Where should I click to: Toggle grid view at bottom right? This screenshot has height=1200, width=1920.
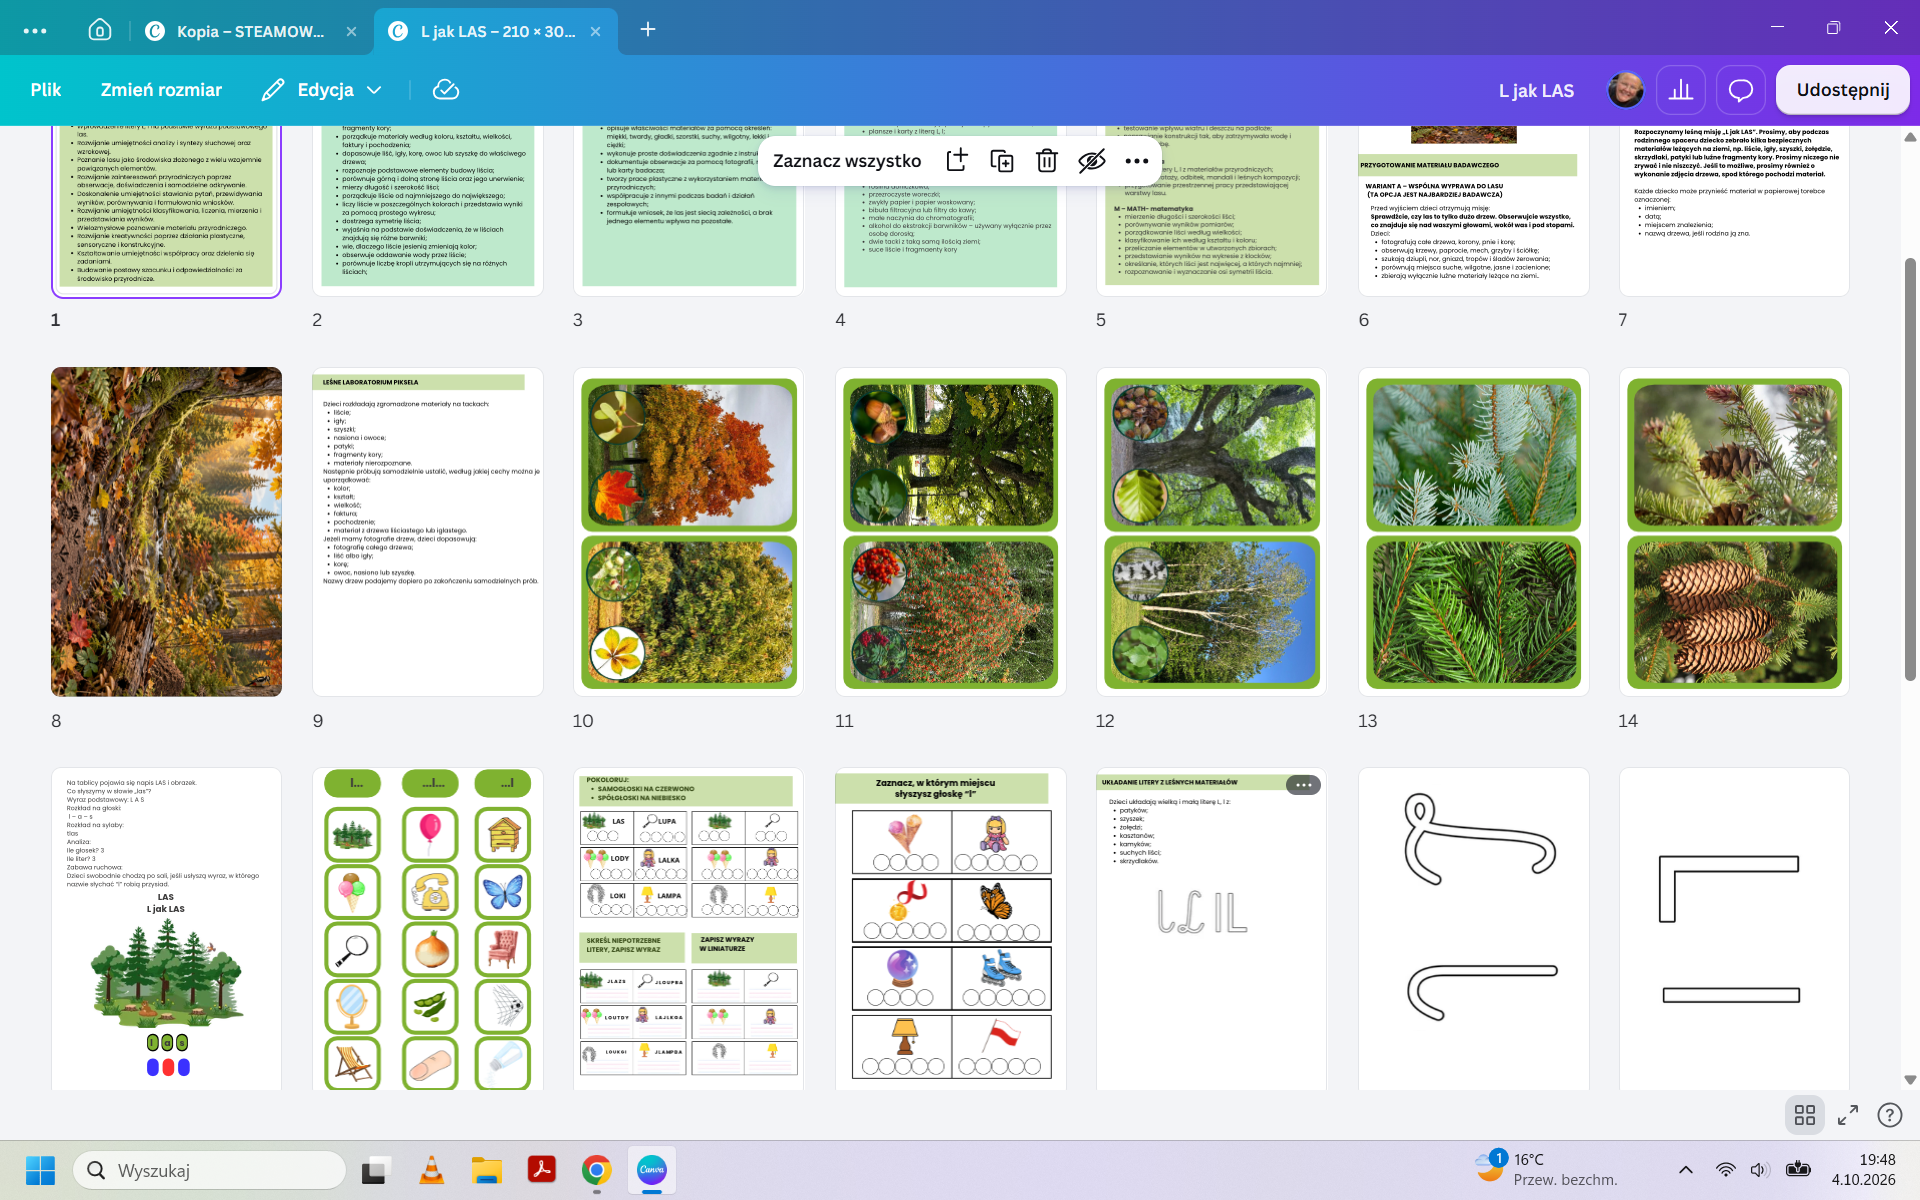point(1805,1115)
